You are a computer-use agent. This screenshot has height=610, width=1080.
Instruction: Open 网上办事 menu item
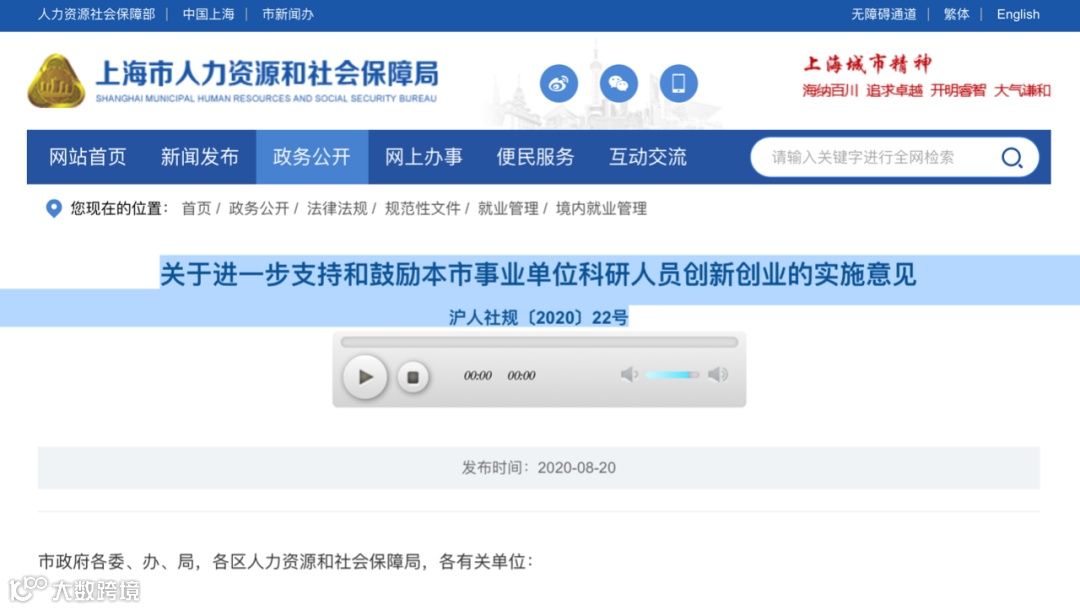tap(424, 157)
